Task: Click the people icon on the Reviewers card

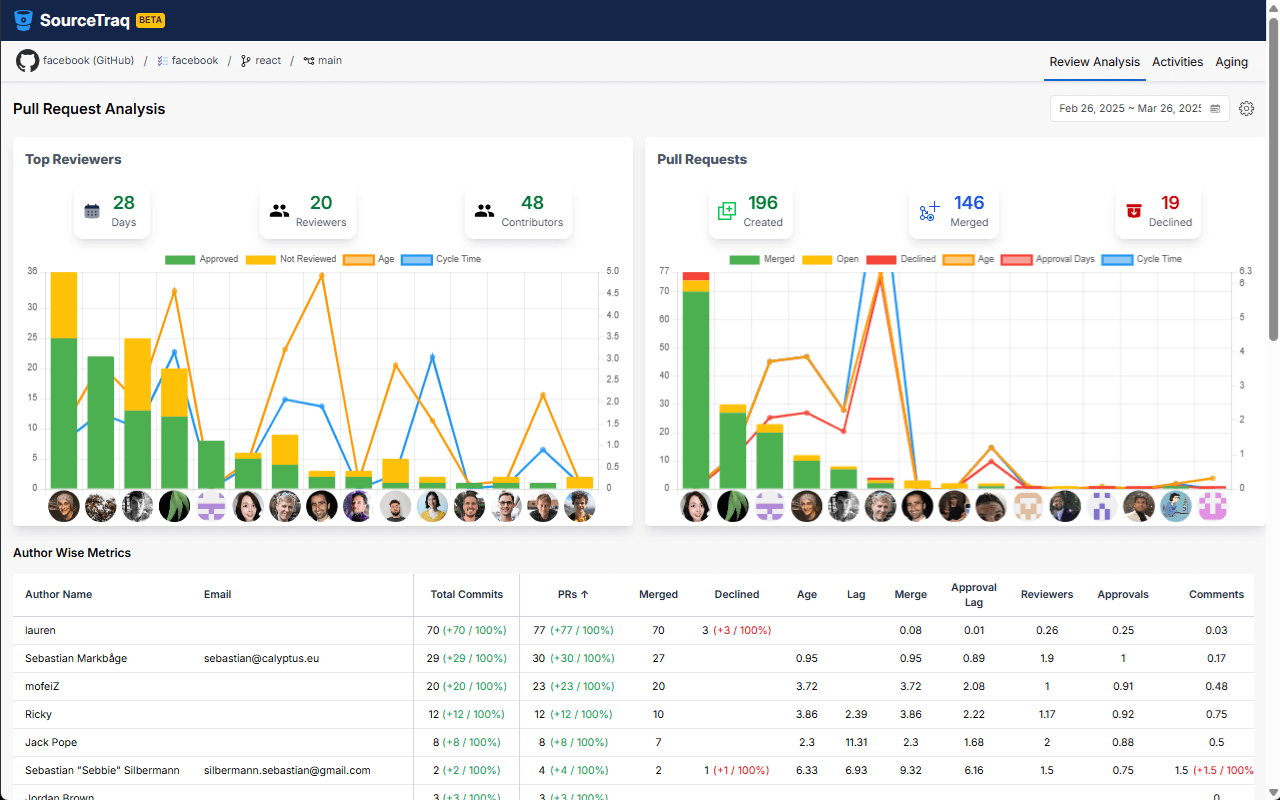Action: point(280,211)
